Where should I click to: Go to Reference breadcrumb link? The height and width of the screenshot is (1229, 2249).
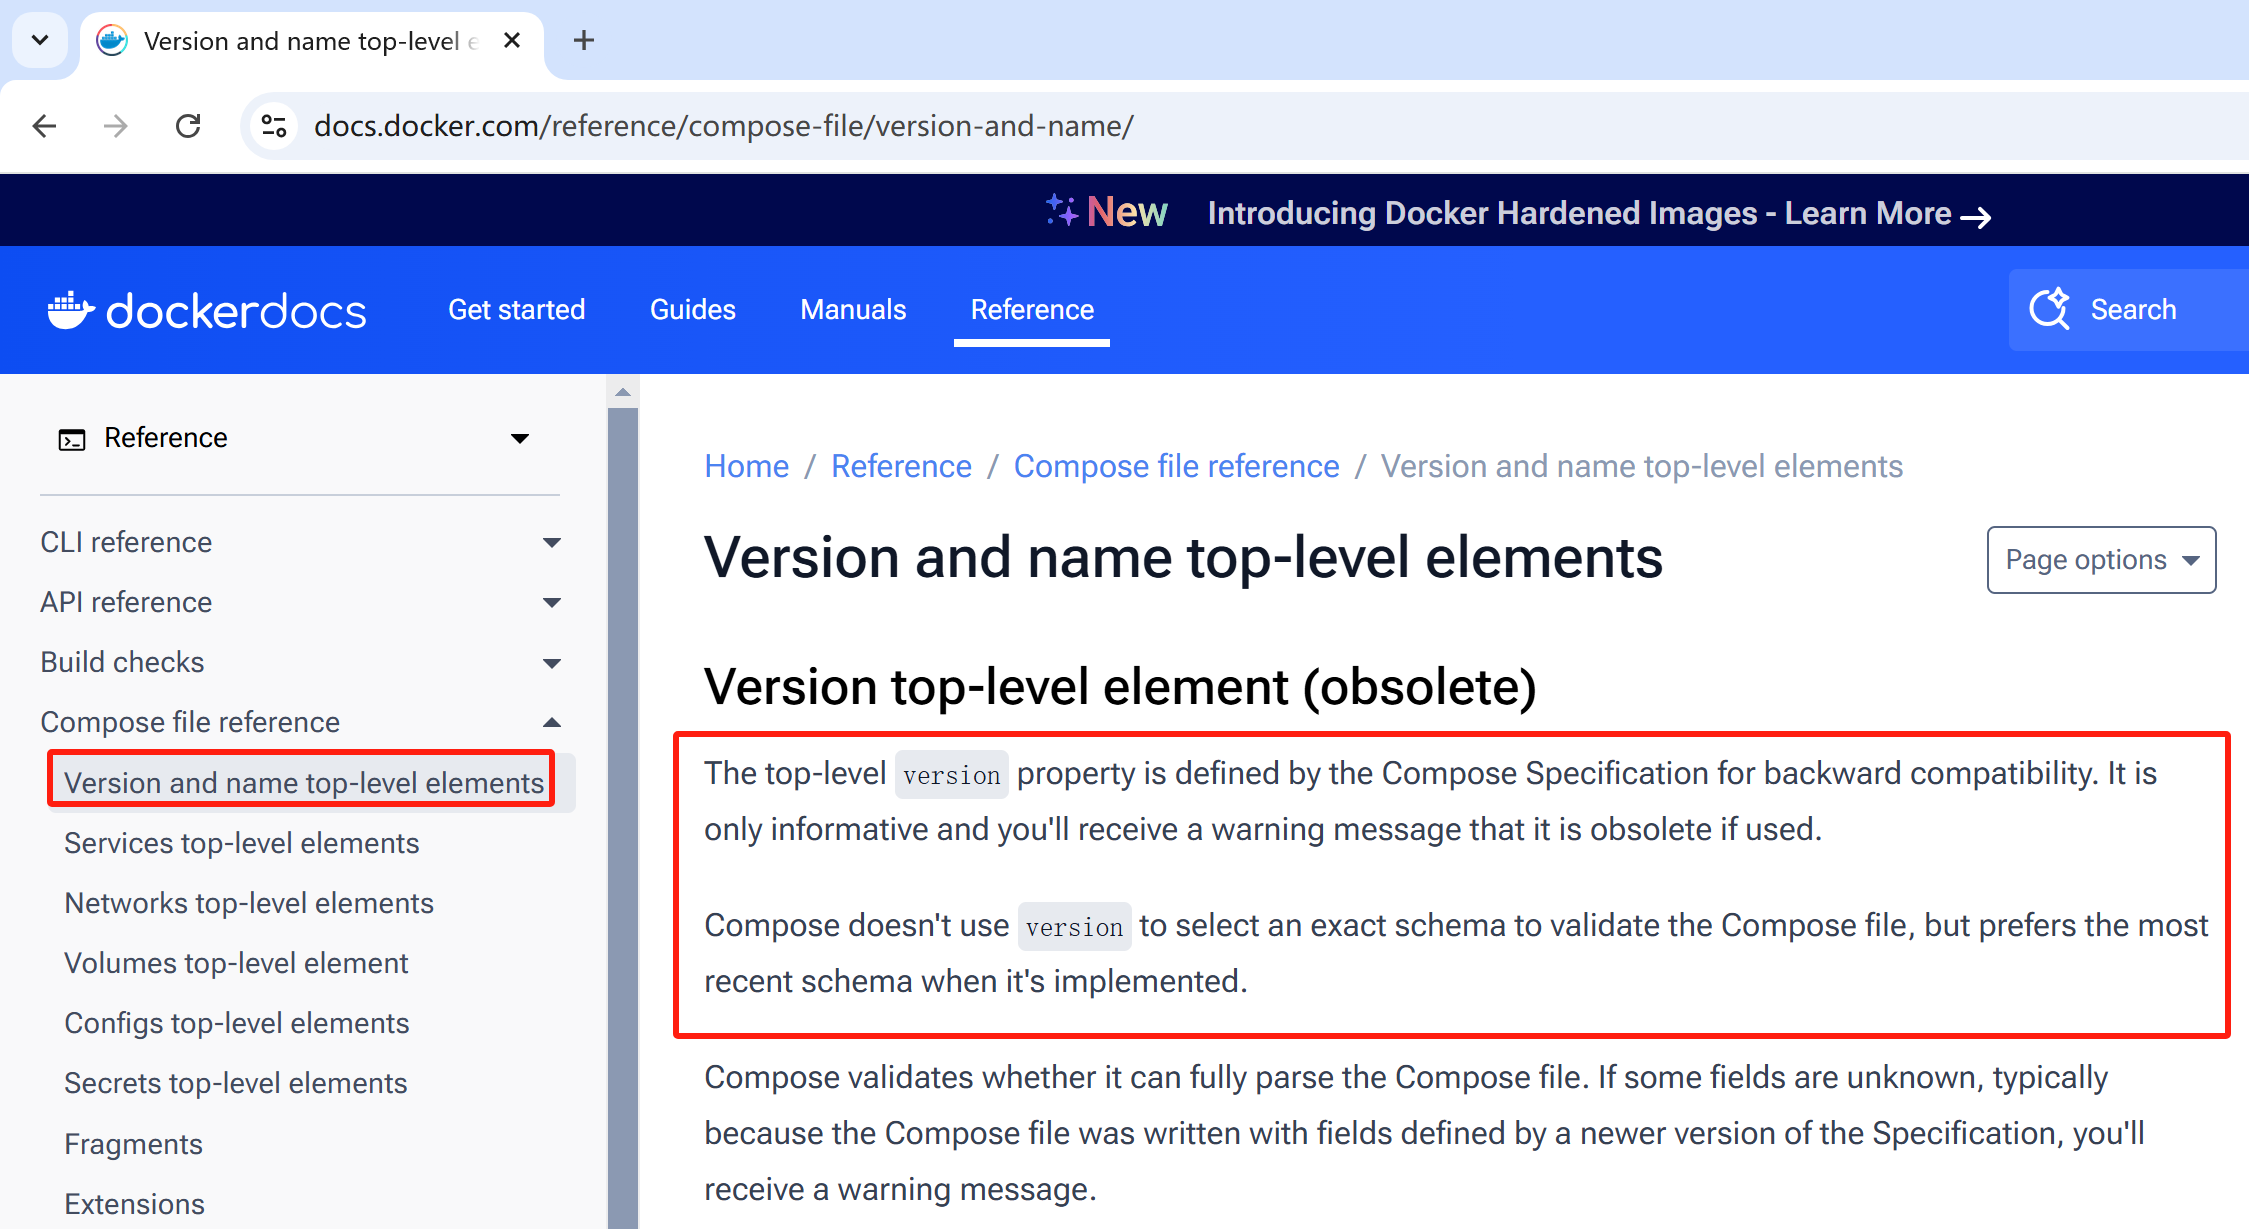[x=901, y=466]
